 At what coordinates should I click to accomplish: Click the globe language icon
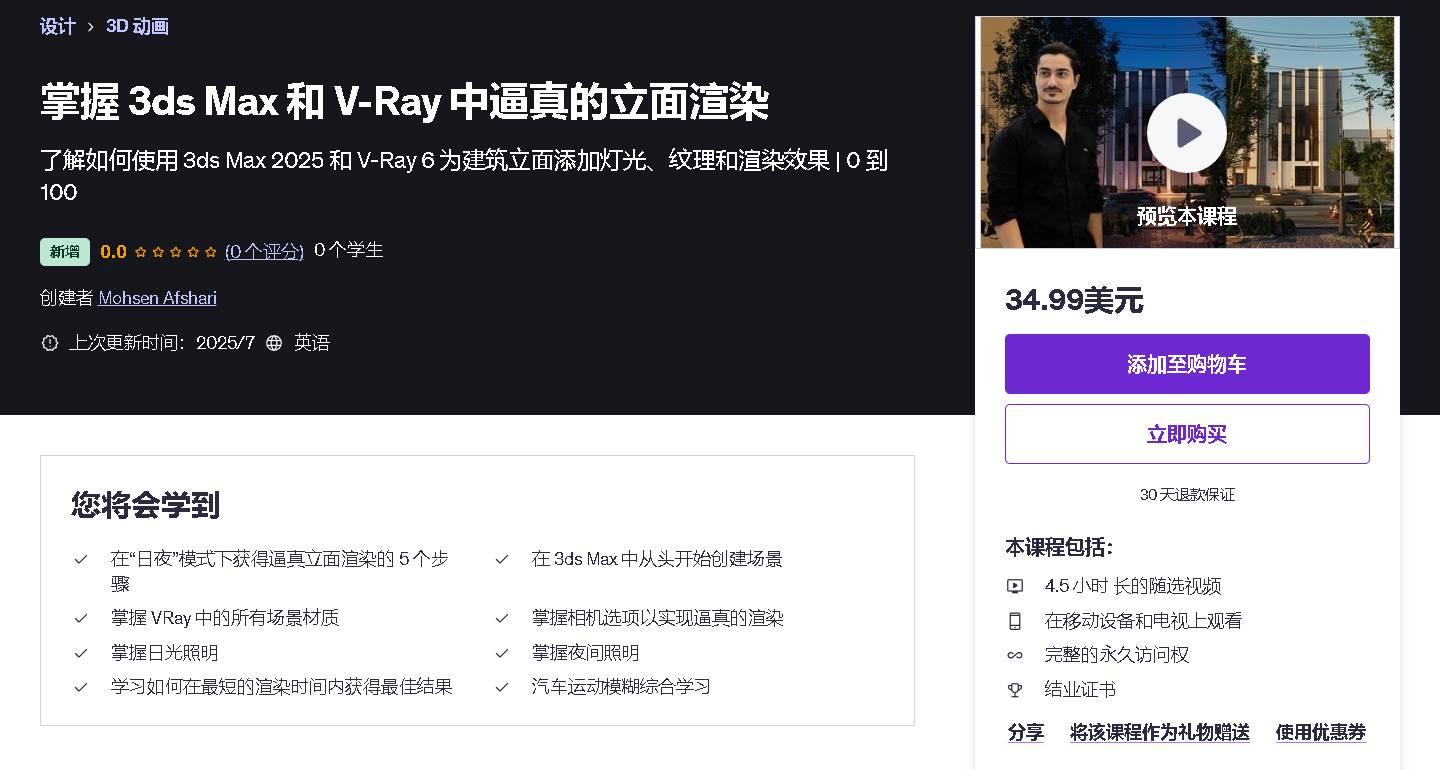pos(274,343)
